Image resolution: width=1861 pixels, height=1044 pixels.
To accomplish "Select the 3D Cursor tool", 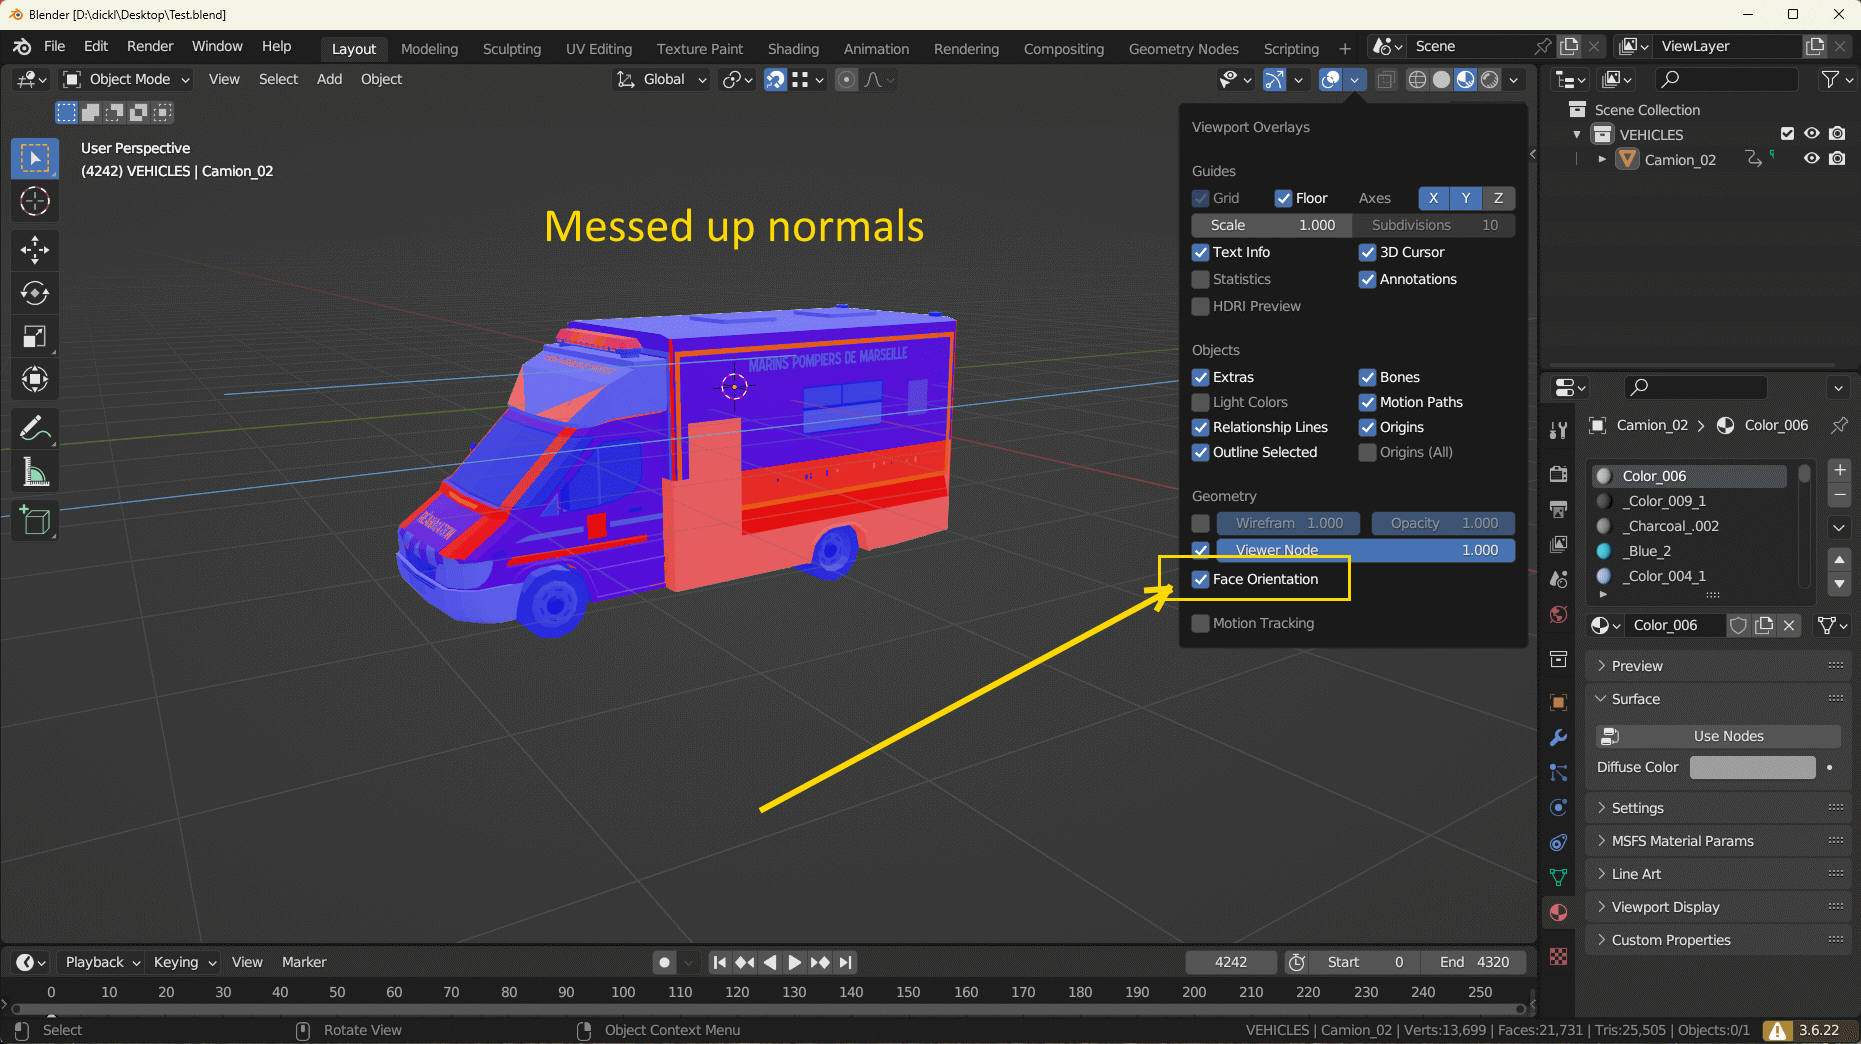I will (35, 202).
